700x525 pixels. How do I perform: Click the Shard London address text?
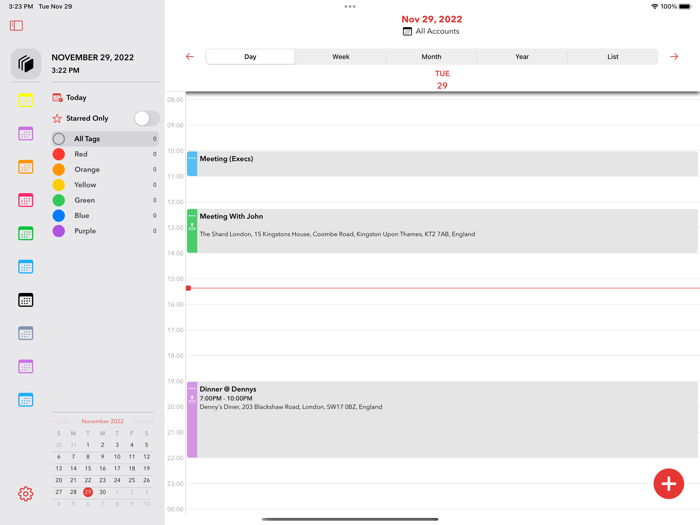tap(337, 234)
